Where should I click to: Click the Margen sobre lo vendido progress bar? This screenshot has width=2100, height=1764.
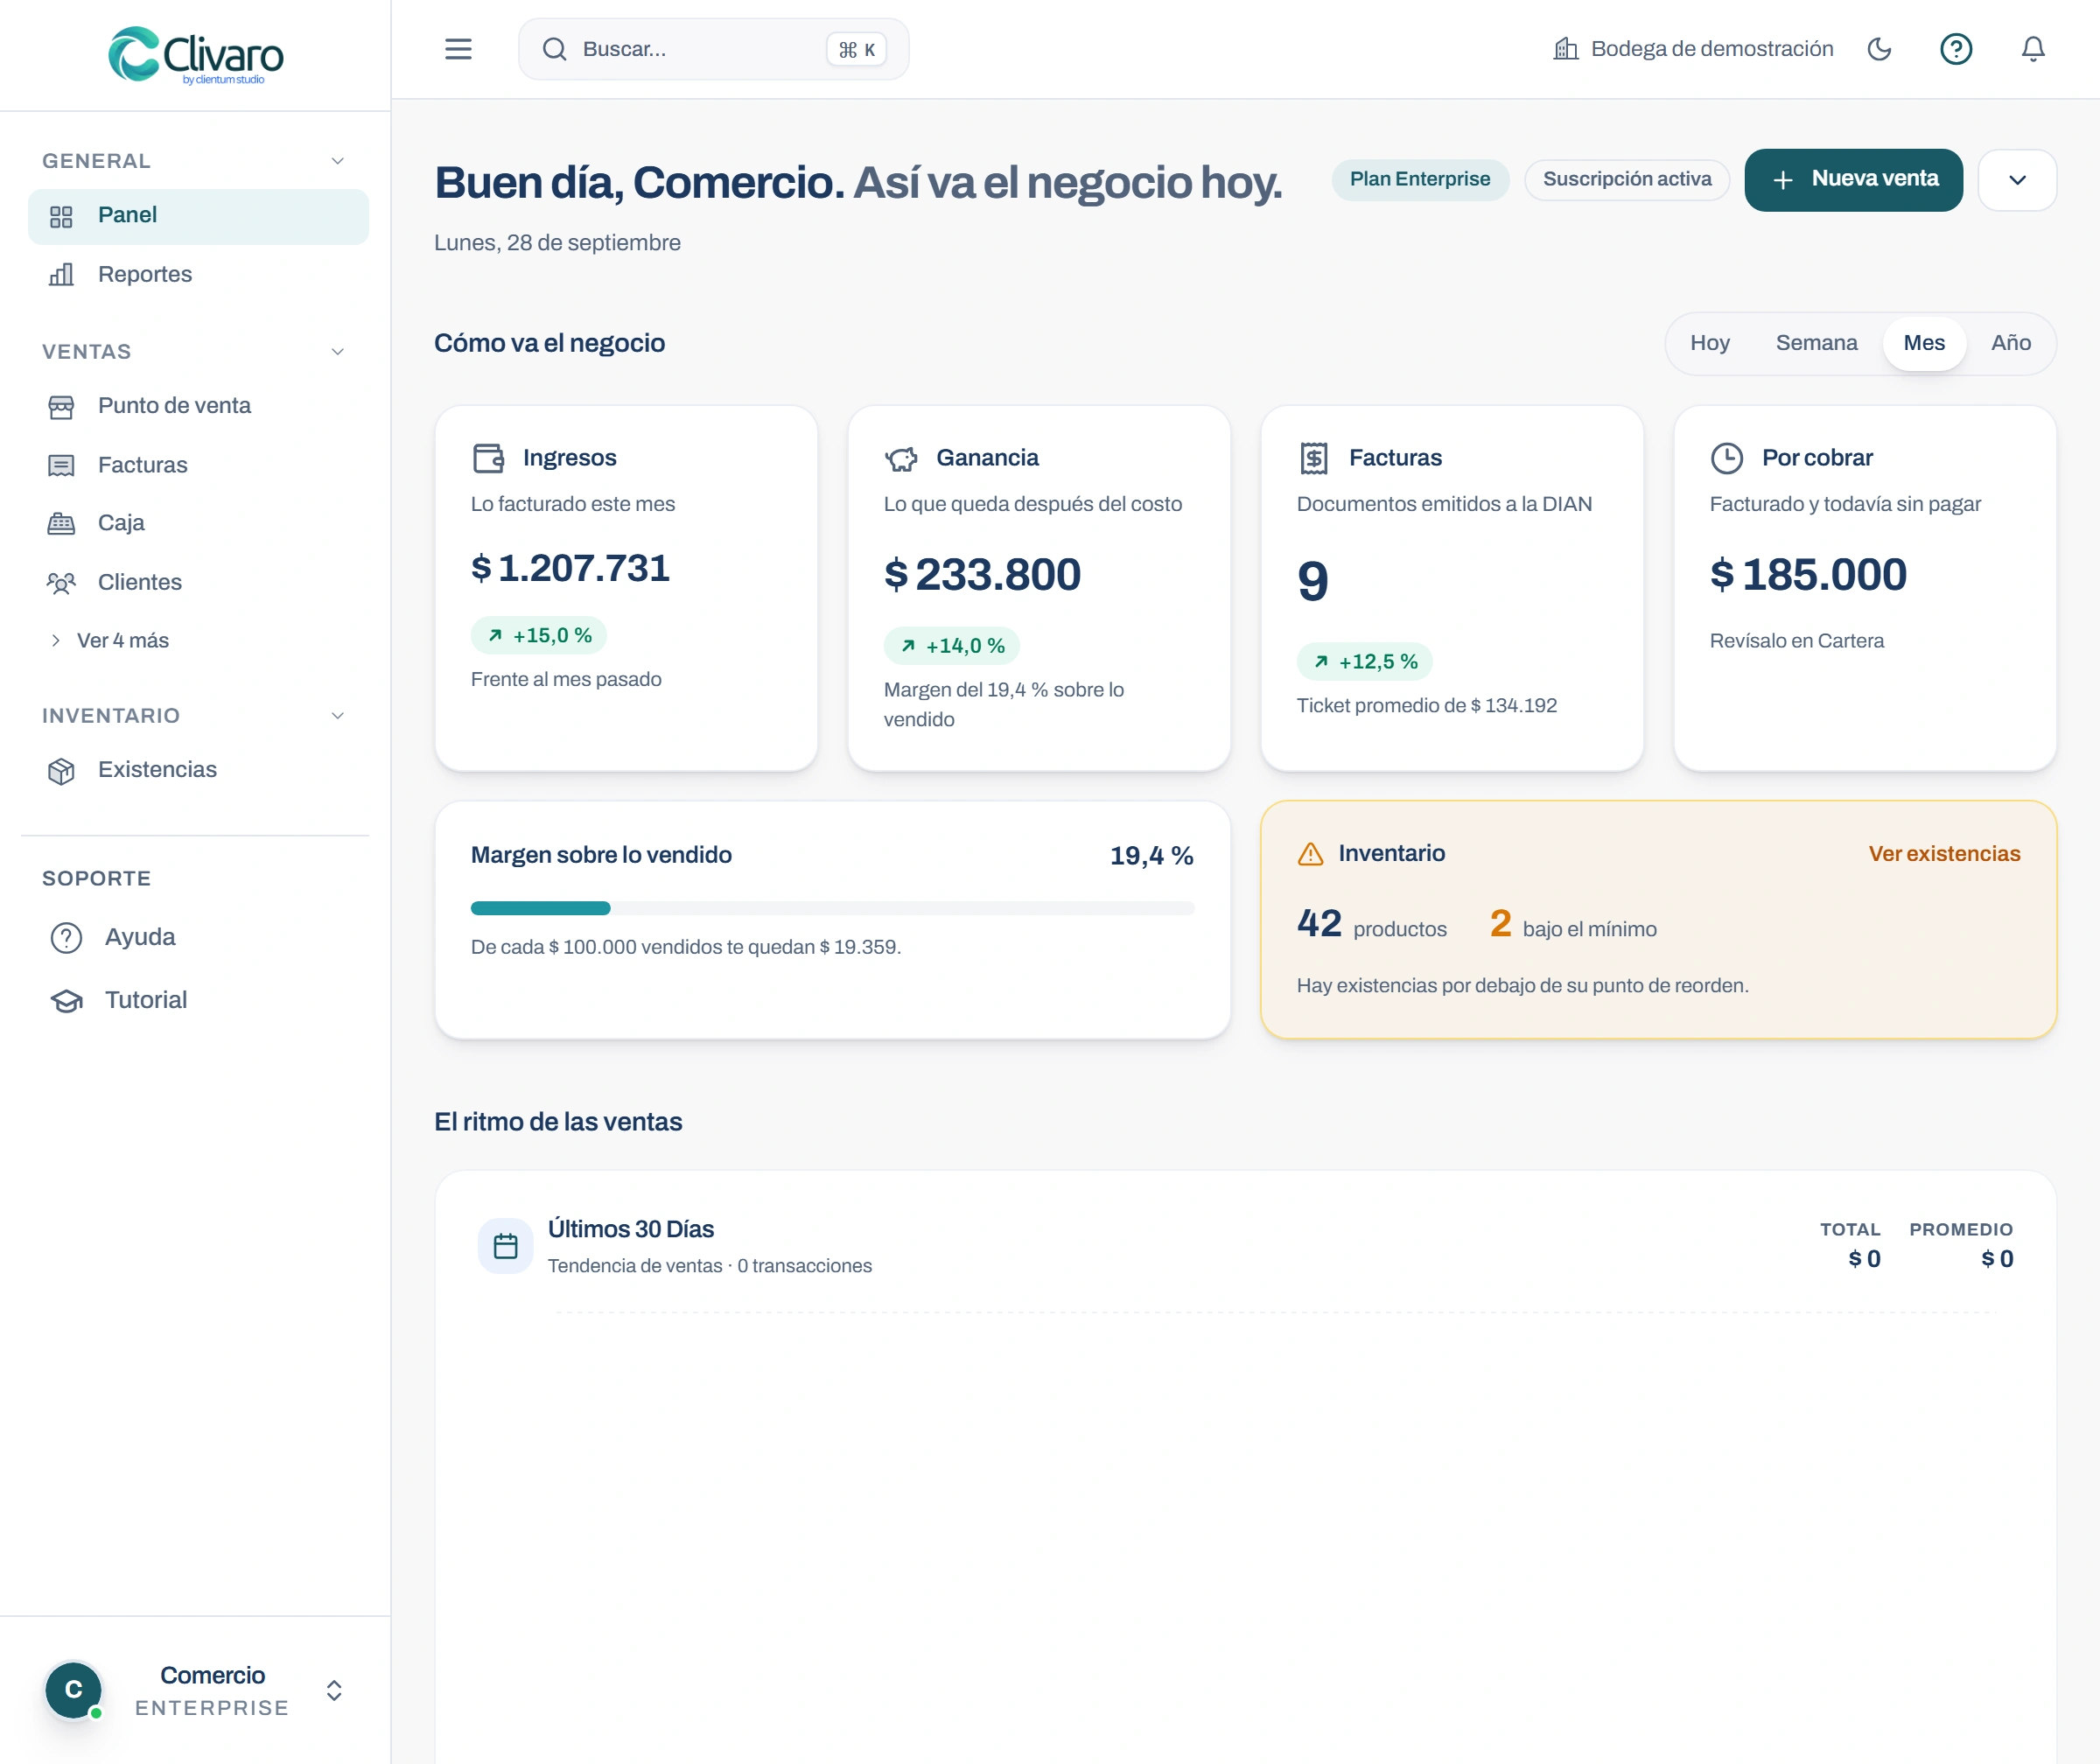click(x=832, y=908)
